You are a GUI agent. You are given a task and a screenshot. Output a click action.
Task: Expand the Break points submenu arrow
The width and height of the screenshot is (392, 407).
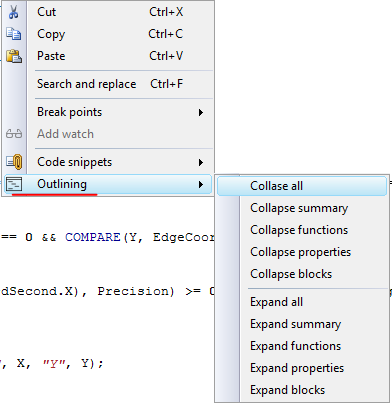click(x=201, y=112)
